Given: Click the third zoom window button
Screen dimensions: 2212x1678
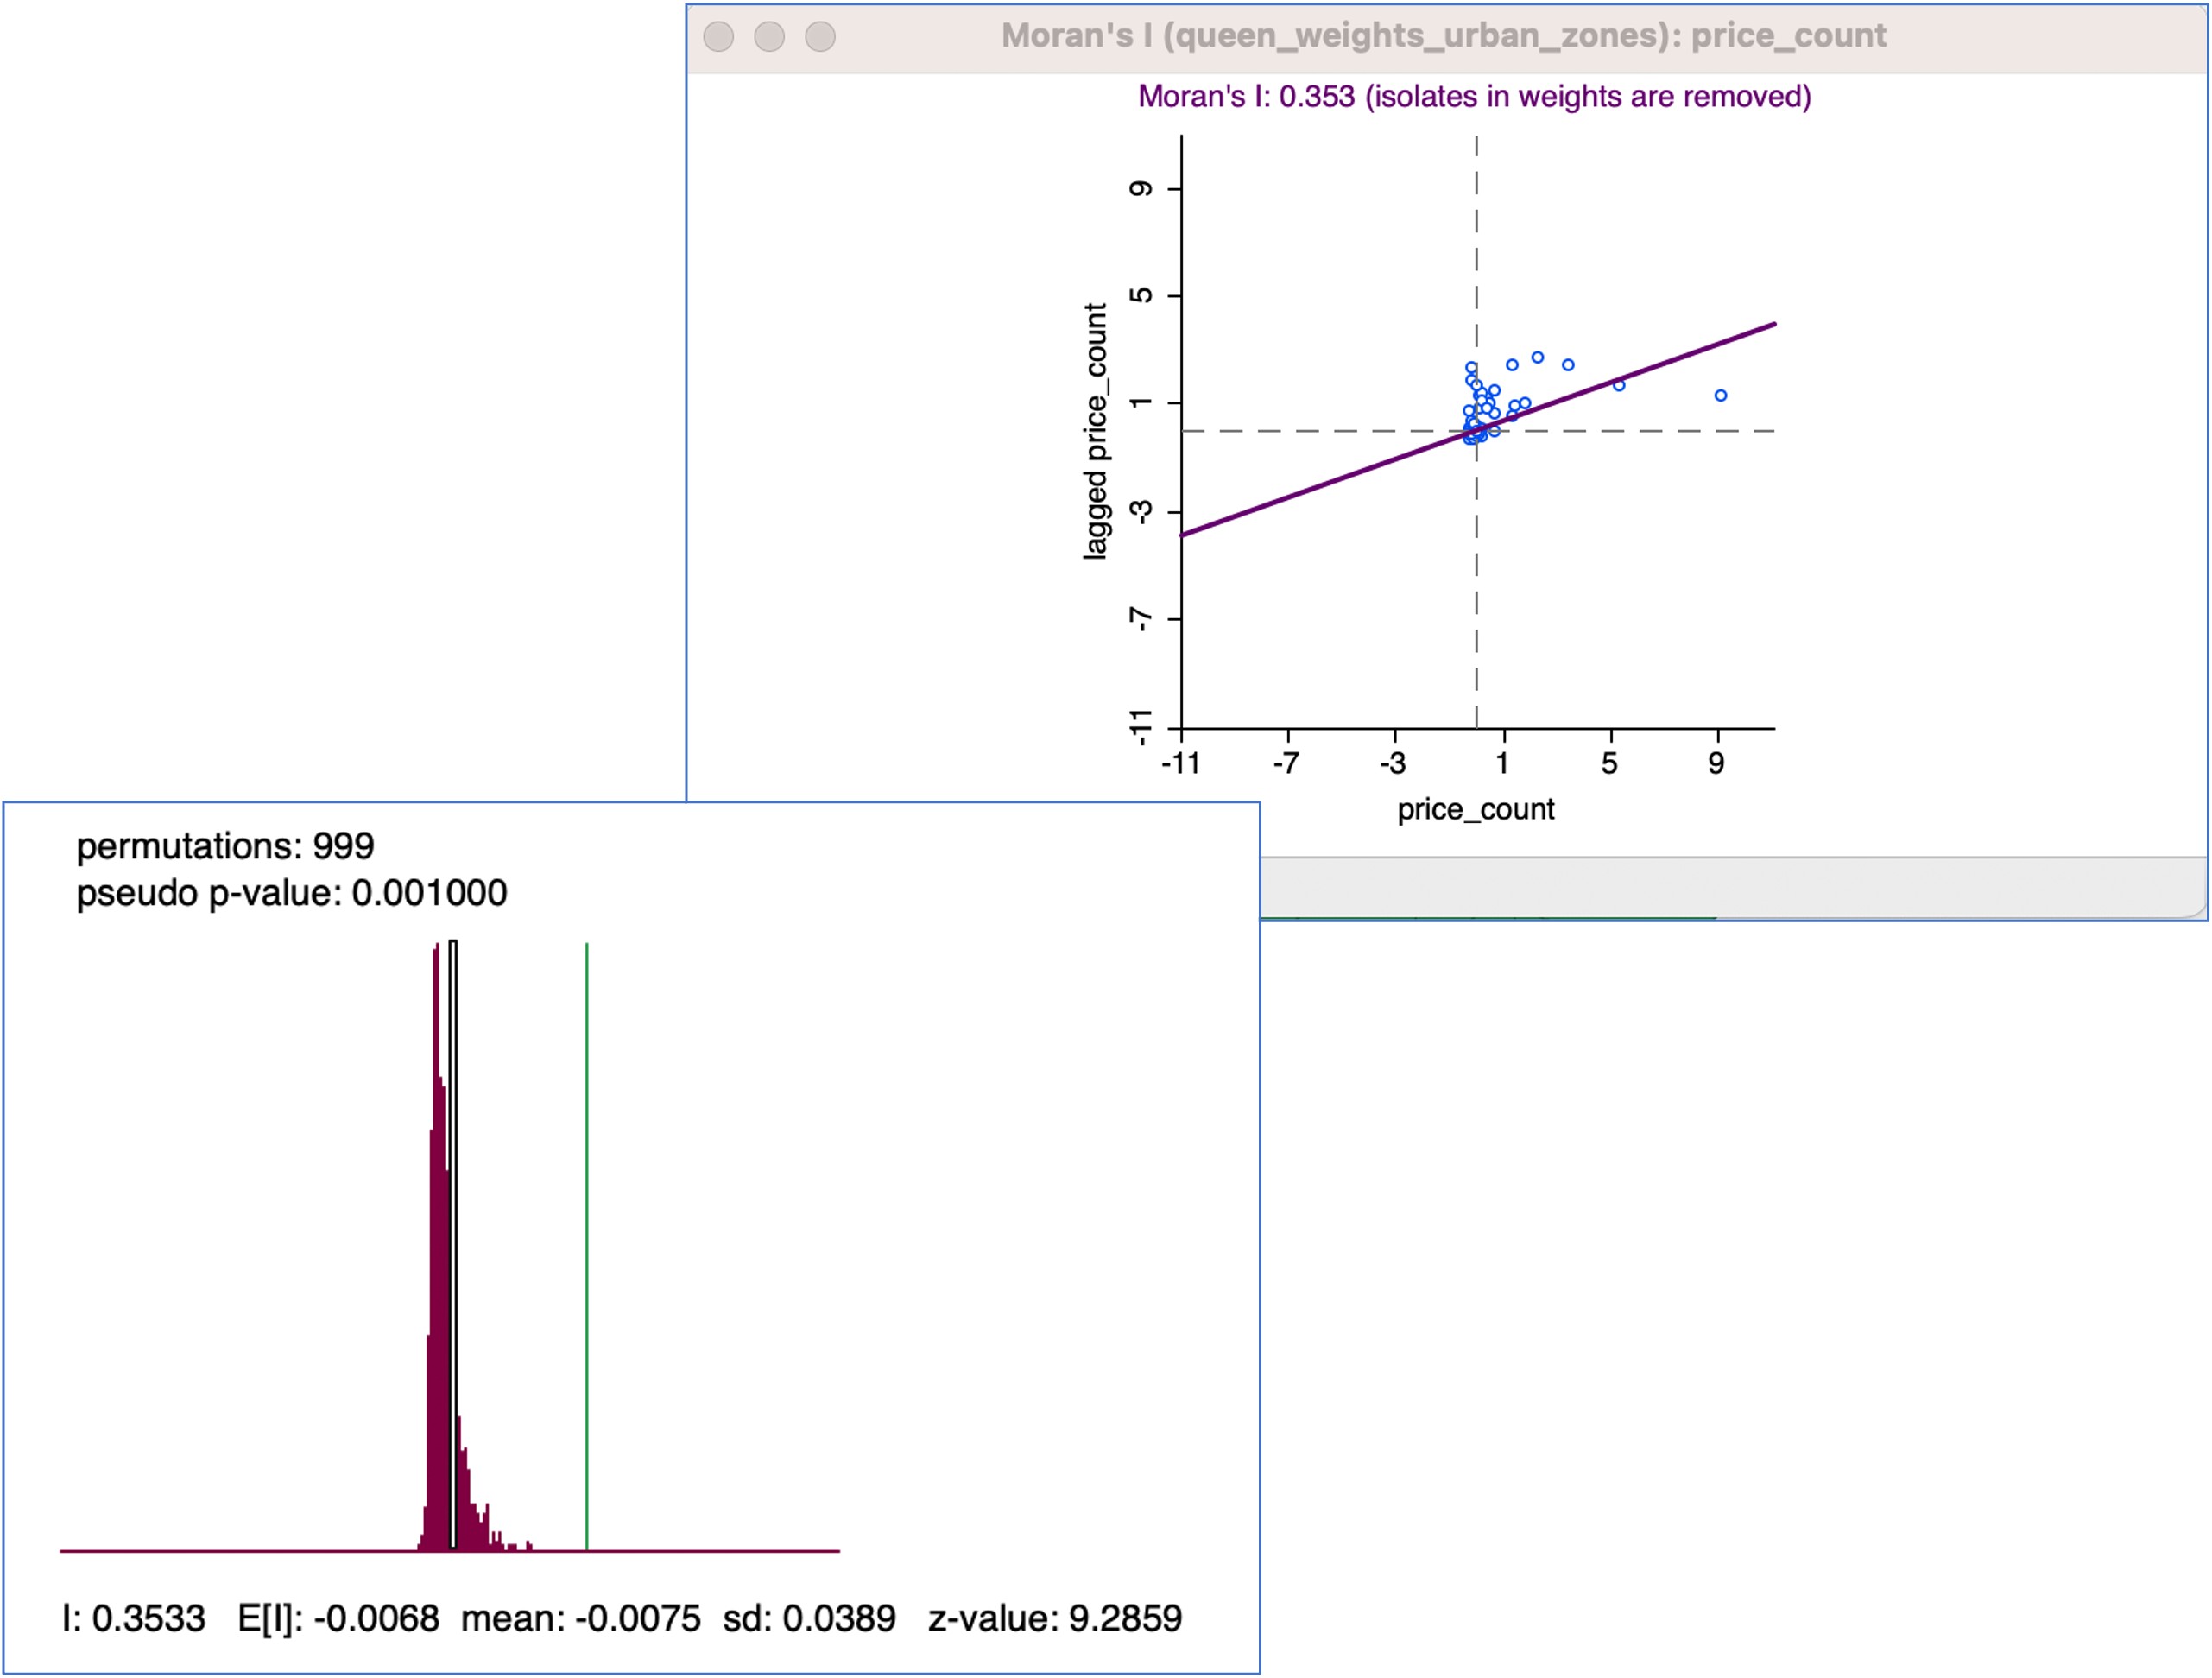Looking at the screenshot, I should click(x=820, y=37).
